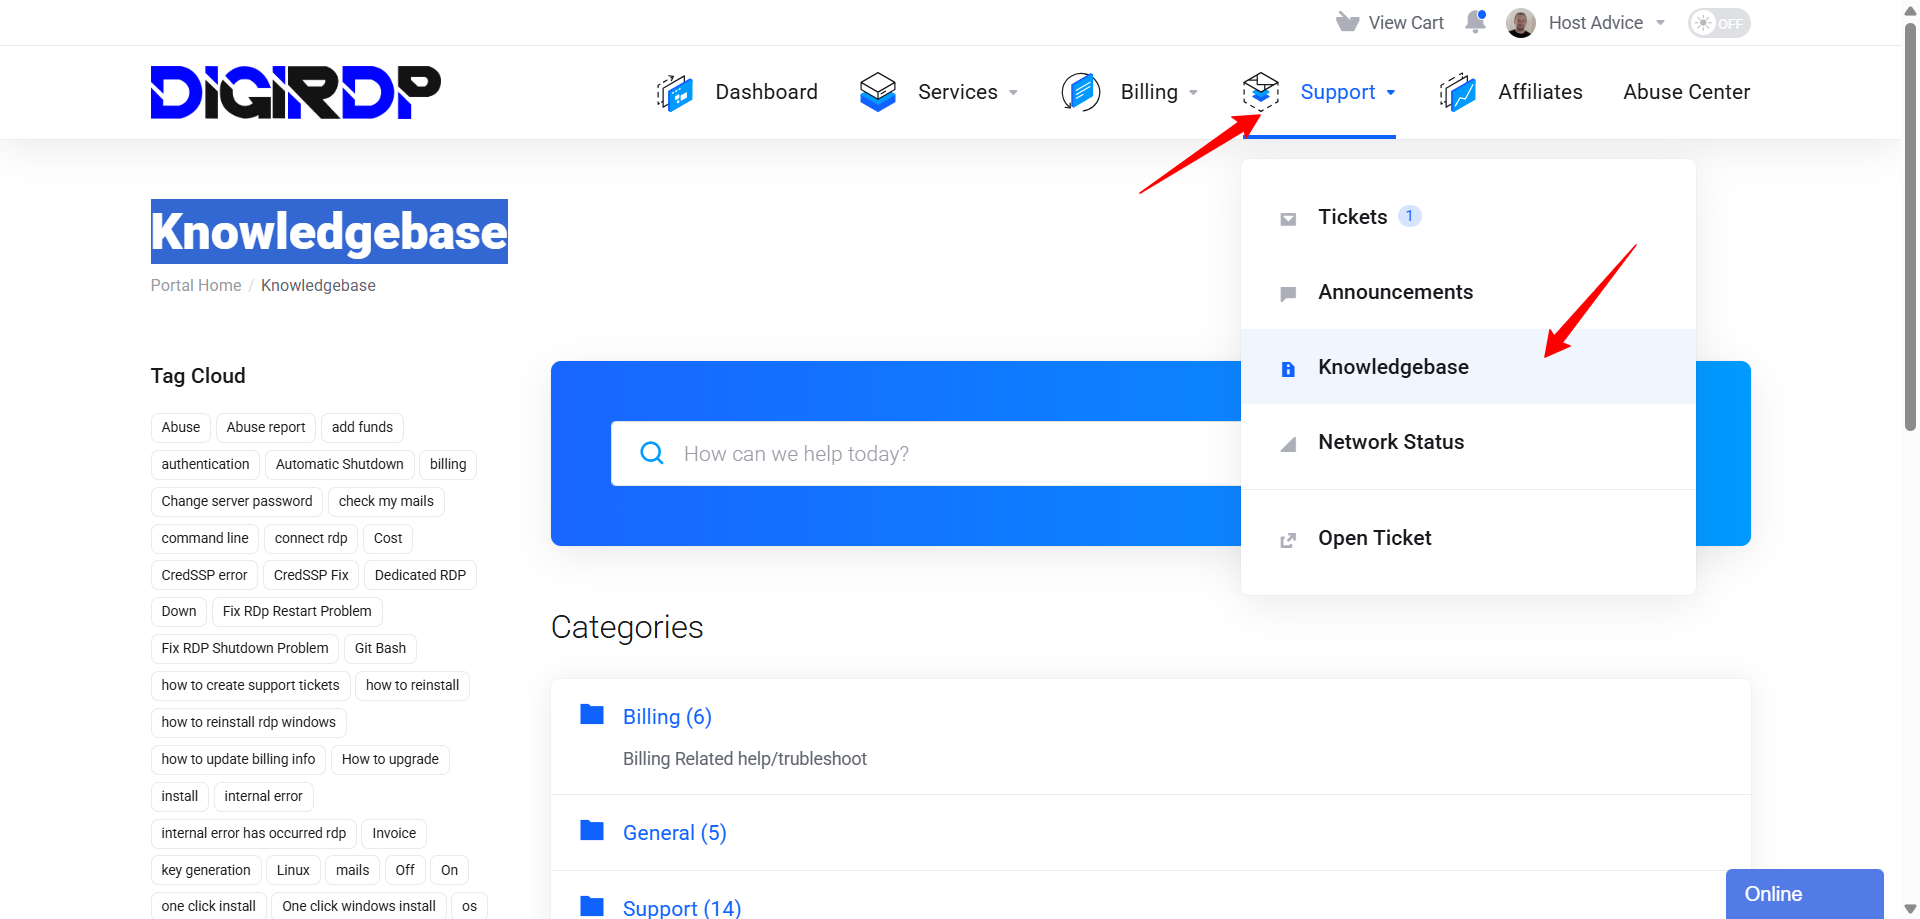
Task: Click the scrollbar down arrow
Action: (1910, 909)
